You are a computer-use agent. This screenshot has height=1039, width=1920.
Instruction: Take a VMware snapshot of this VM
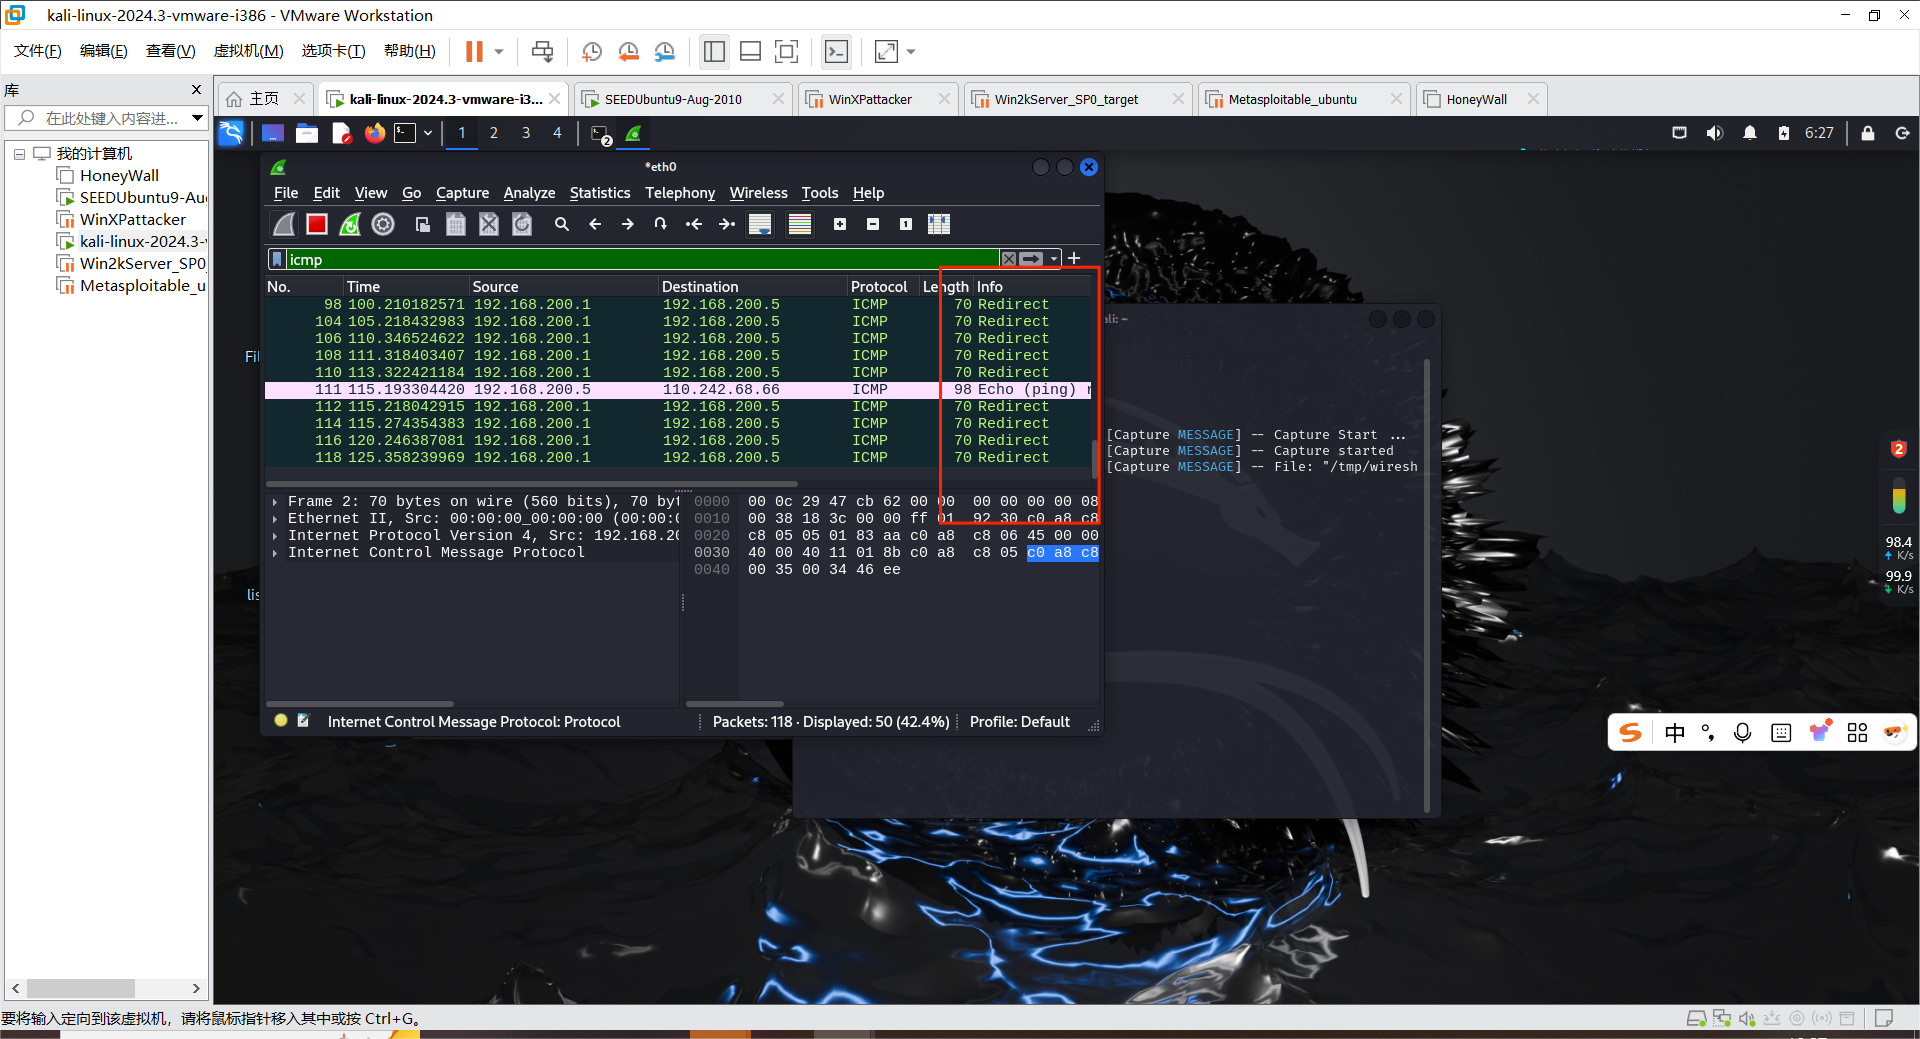pyautogui.click(x=592, y=52)
